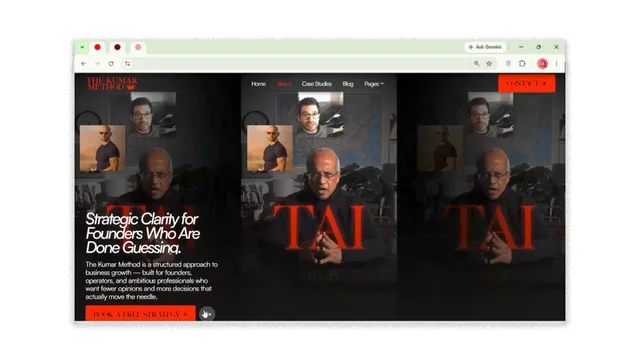Expand the Pages dropdown in site nav
The width and height of the screenshot is (640, 360).
pyautogui.click(x=374, y=84)
